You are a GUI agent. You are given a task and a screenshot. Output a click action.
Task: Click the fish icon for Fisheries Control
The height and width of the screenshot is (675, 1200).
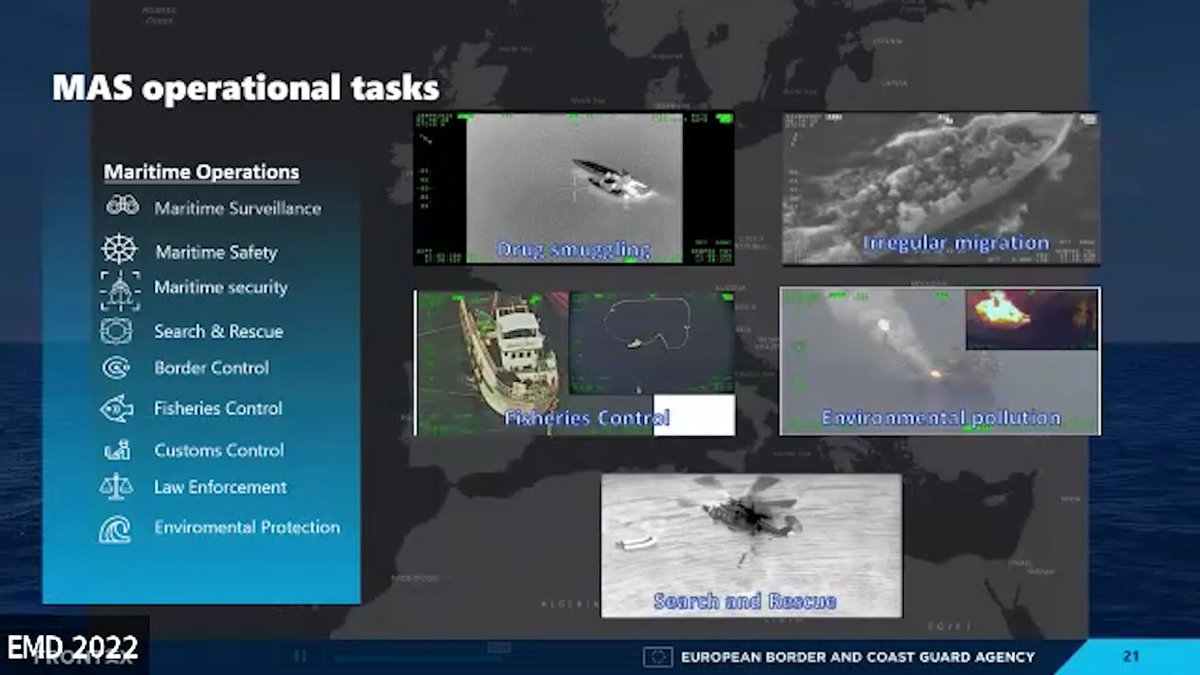(x=116, y=408)
